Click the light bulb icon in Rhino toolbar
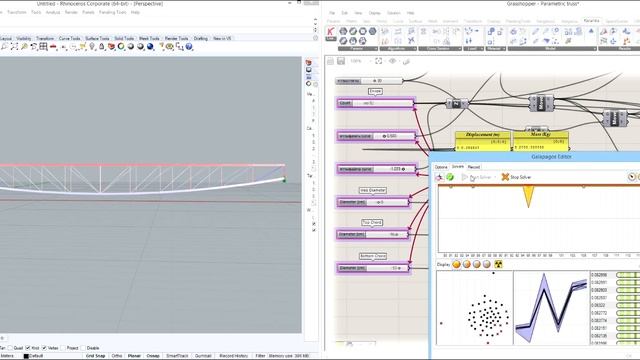The height and width of the screenshot is (360, 640). [x=92, y=47]
